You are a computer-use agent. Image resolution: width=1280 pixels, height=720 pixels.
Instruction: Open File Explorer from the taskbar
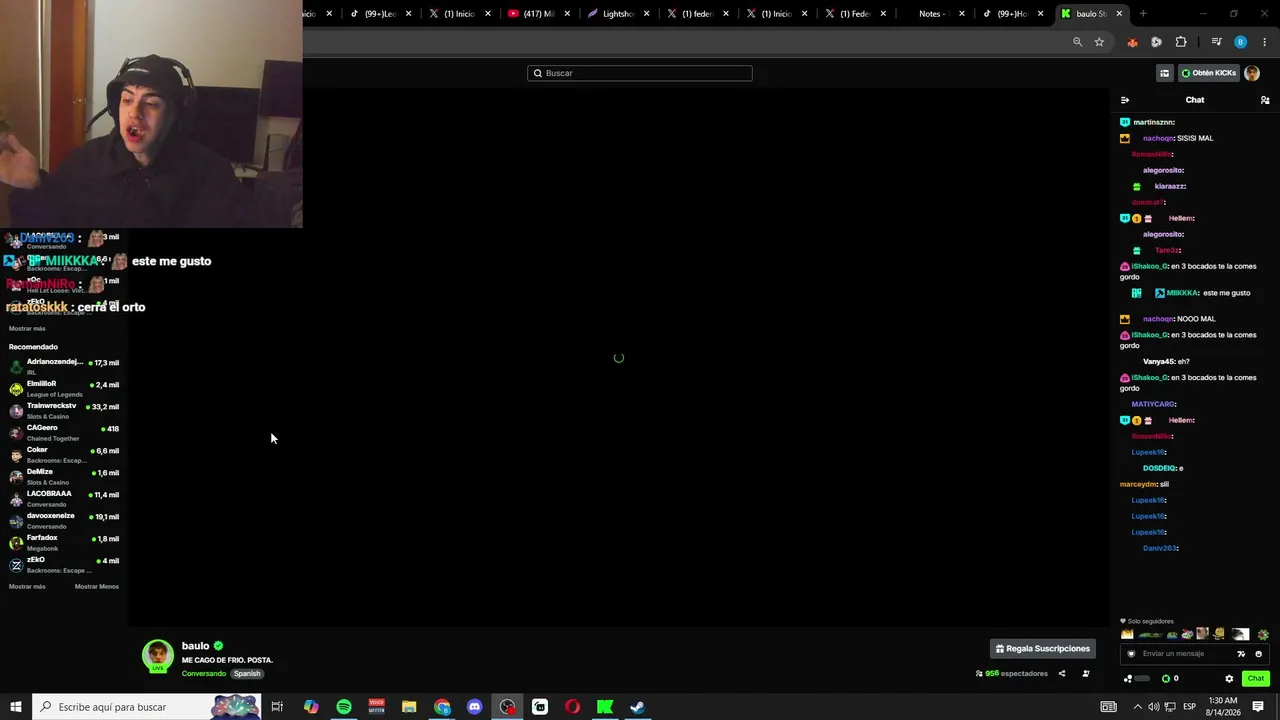pos(409,707)
